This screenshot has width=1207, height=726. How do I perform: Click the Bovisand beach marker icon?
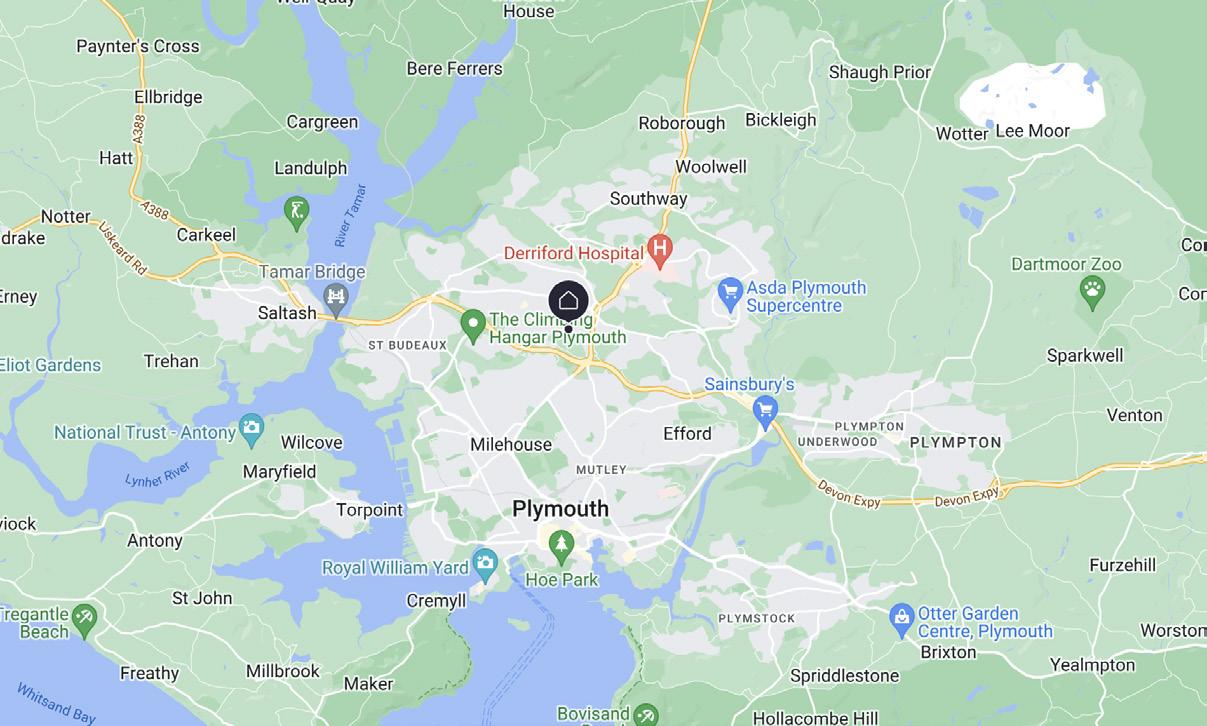(646, 716)
